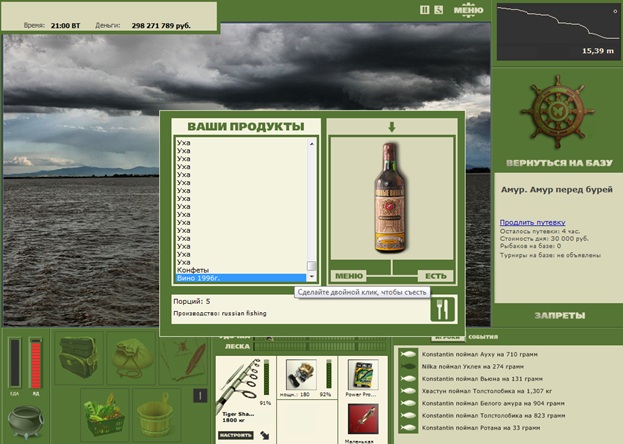Open the top МЕНЮ button
The image size is (623, 444).
tap(468, 10)
